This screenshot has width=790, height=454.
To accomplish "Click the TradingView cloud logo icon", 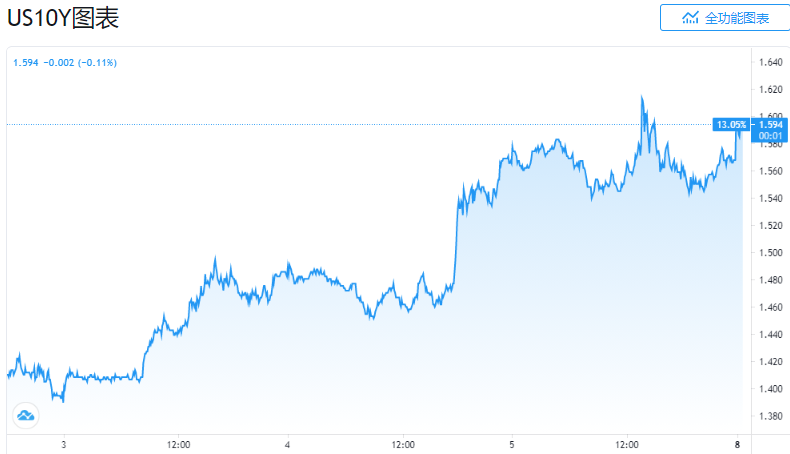I will [25, 415].
